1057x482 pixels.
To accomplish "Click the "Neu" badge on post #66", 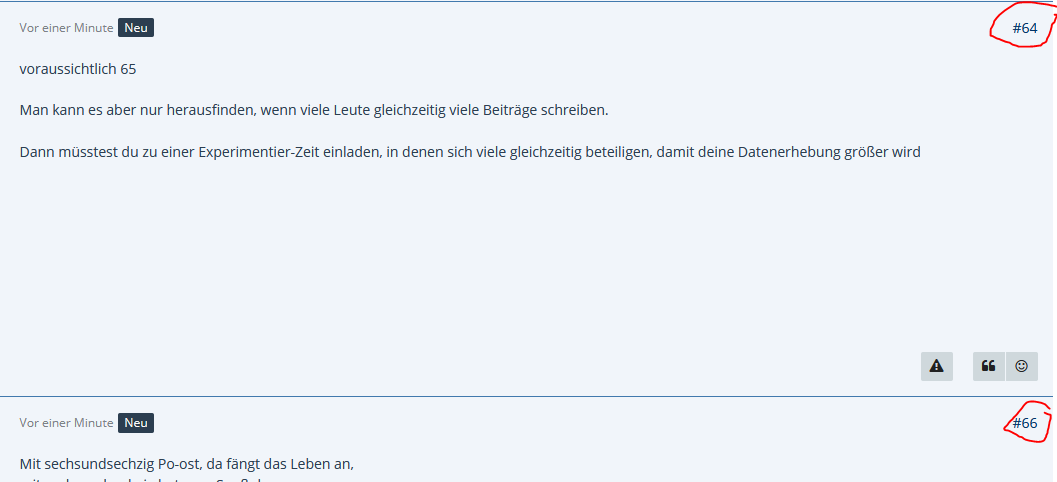I will coord(136,423).
